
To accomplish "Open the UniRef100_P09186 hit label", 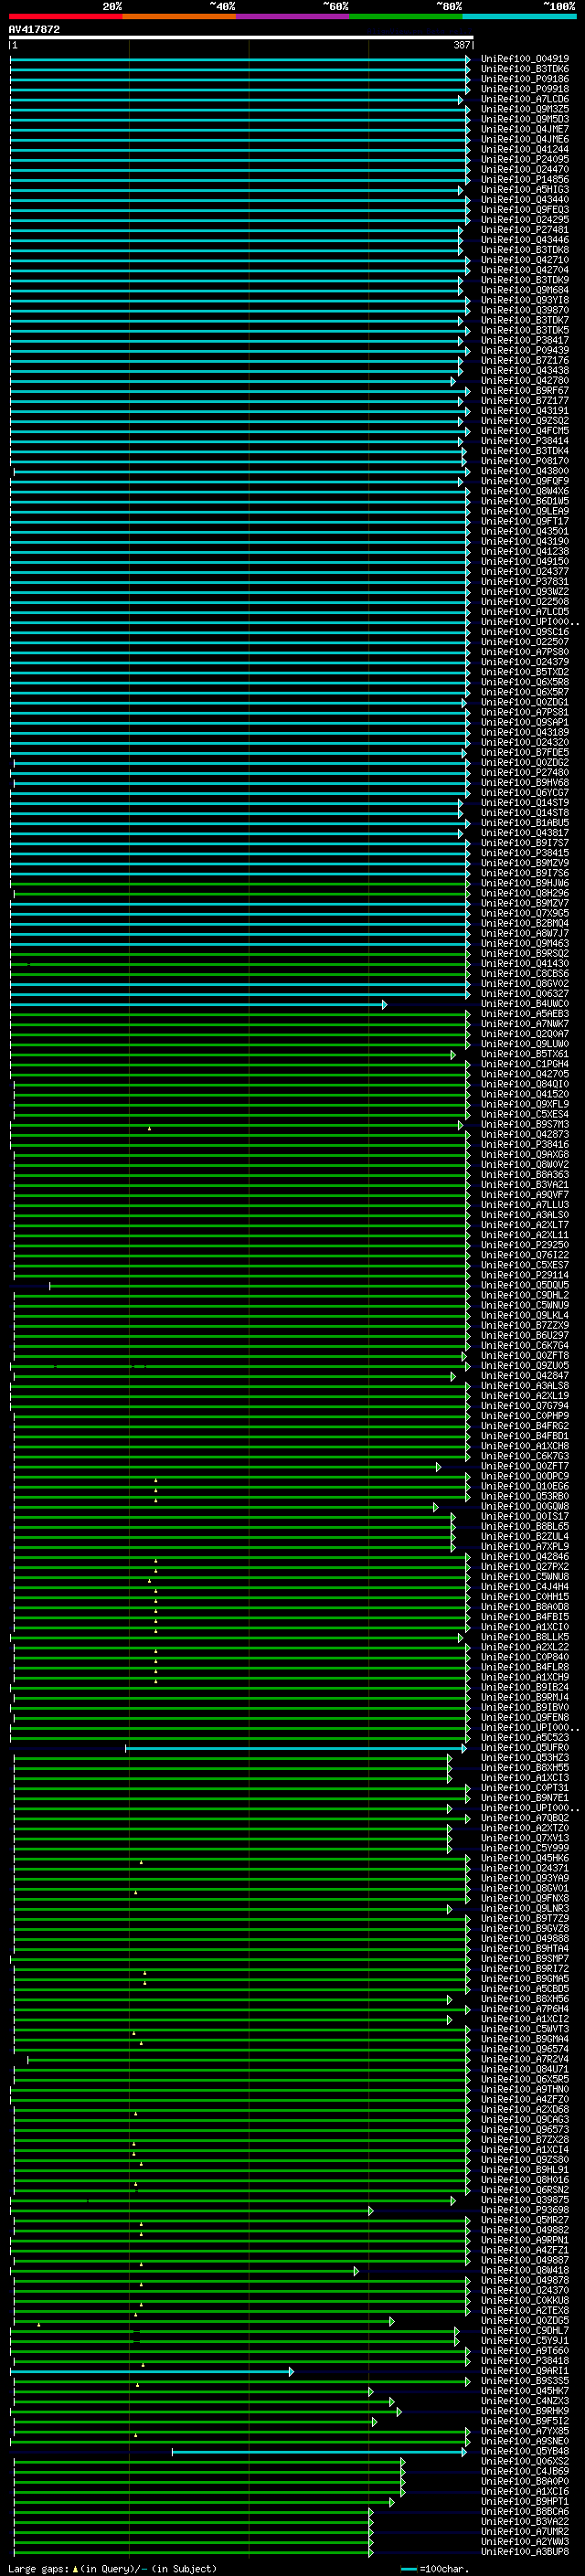I will pos(524,79).
